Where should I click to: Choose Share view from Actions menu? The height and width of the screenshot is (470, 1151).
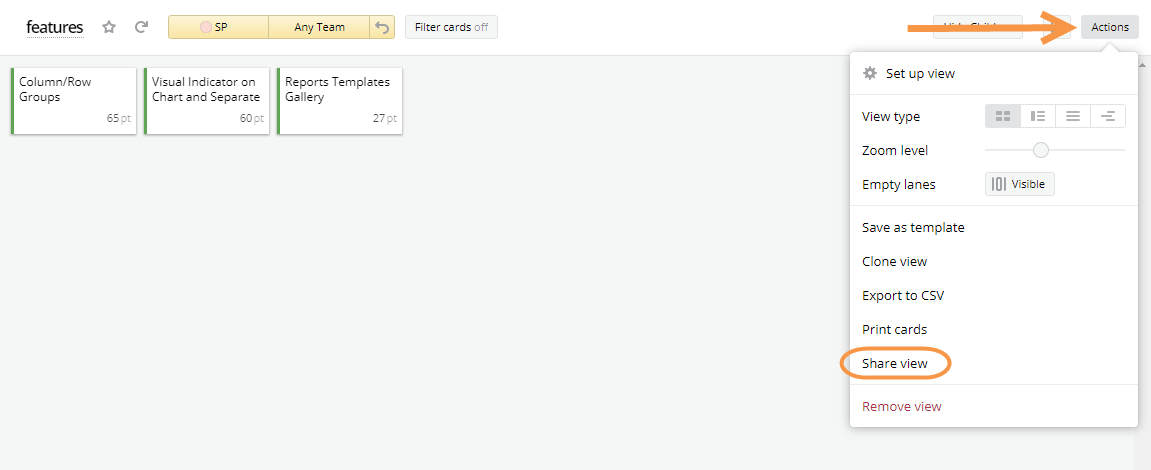point(895,364)
